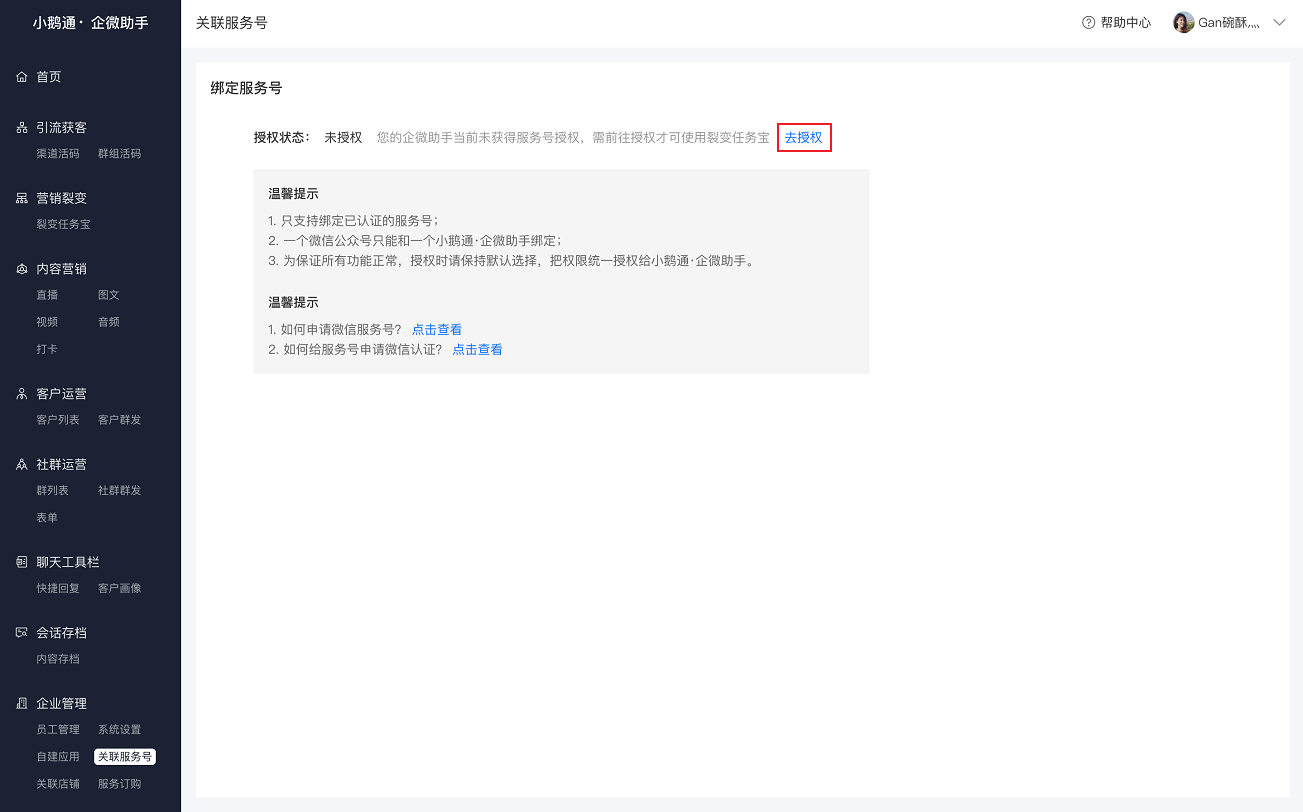Click 点击查看 for applying a service account

(x=437, y=330)
